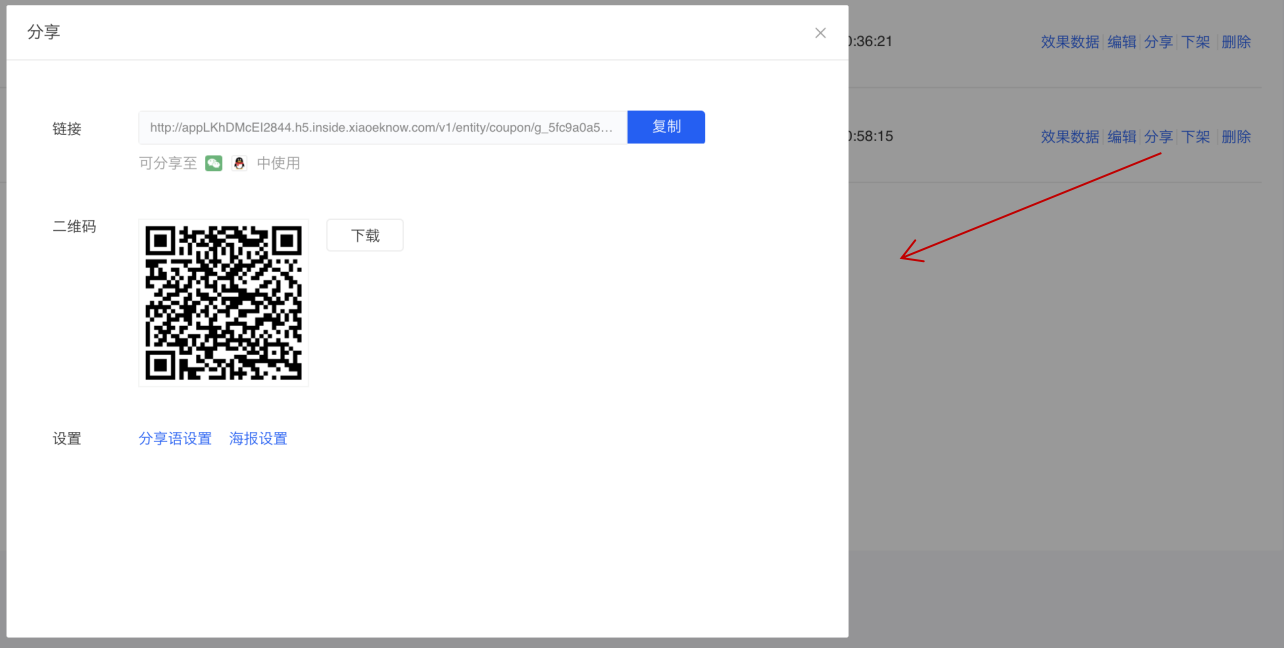Select the coupon URL field

383,127
